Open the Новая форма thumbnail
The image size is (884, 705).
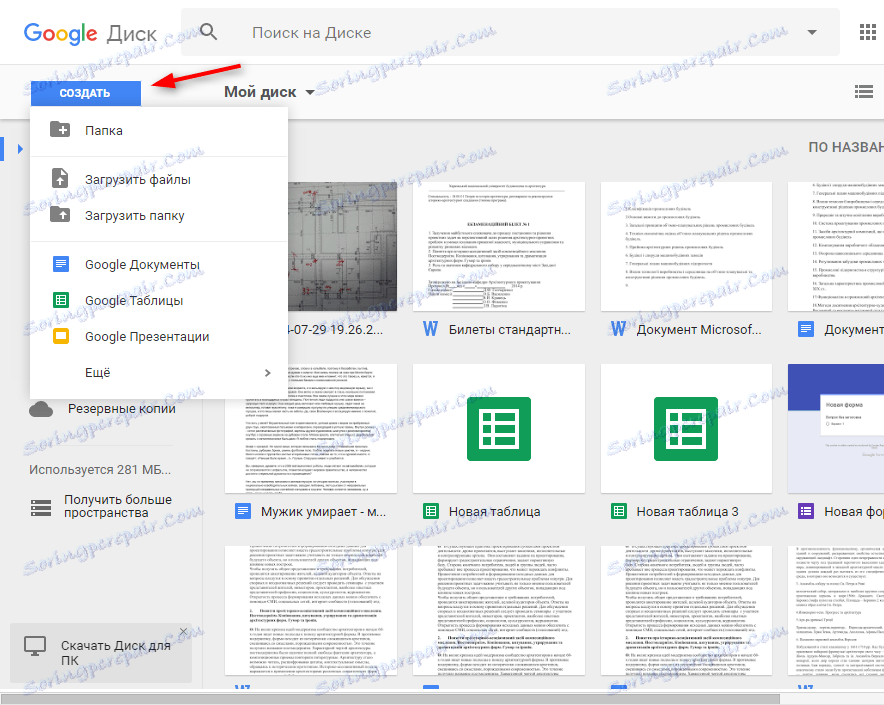tap(836, 429)
